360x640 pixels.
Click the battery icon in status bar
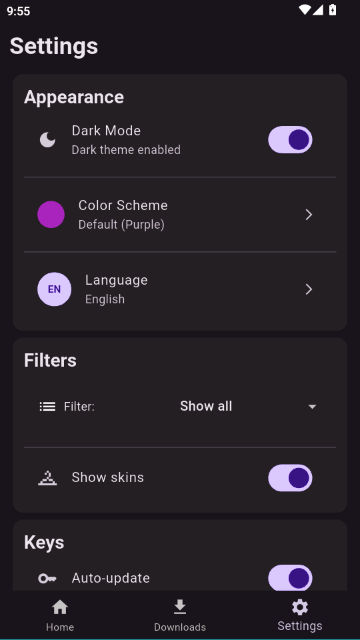coord(333,10)
